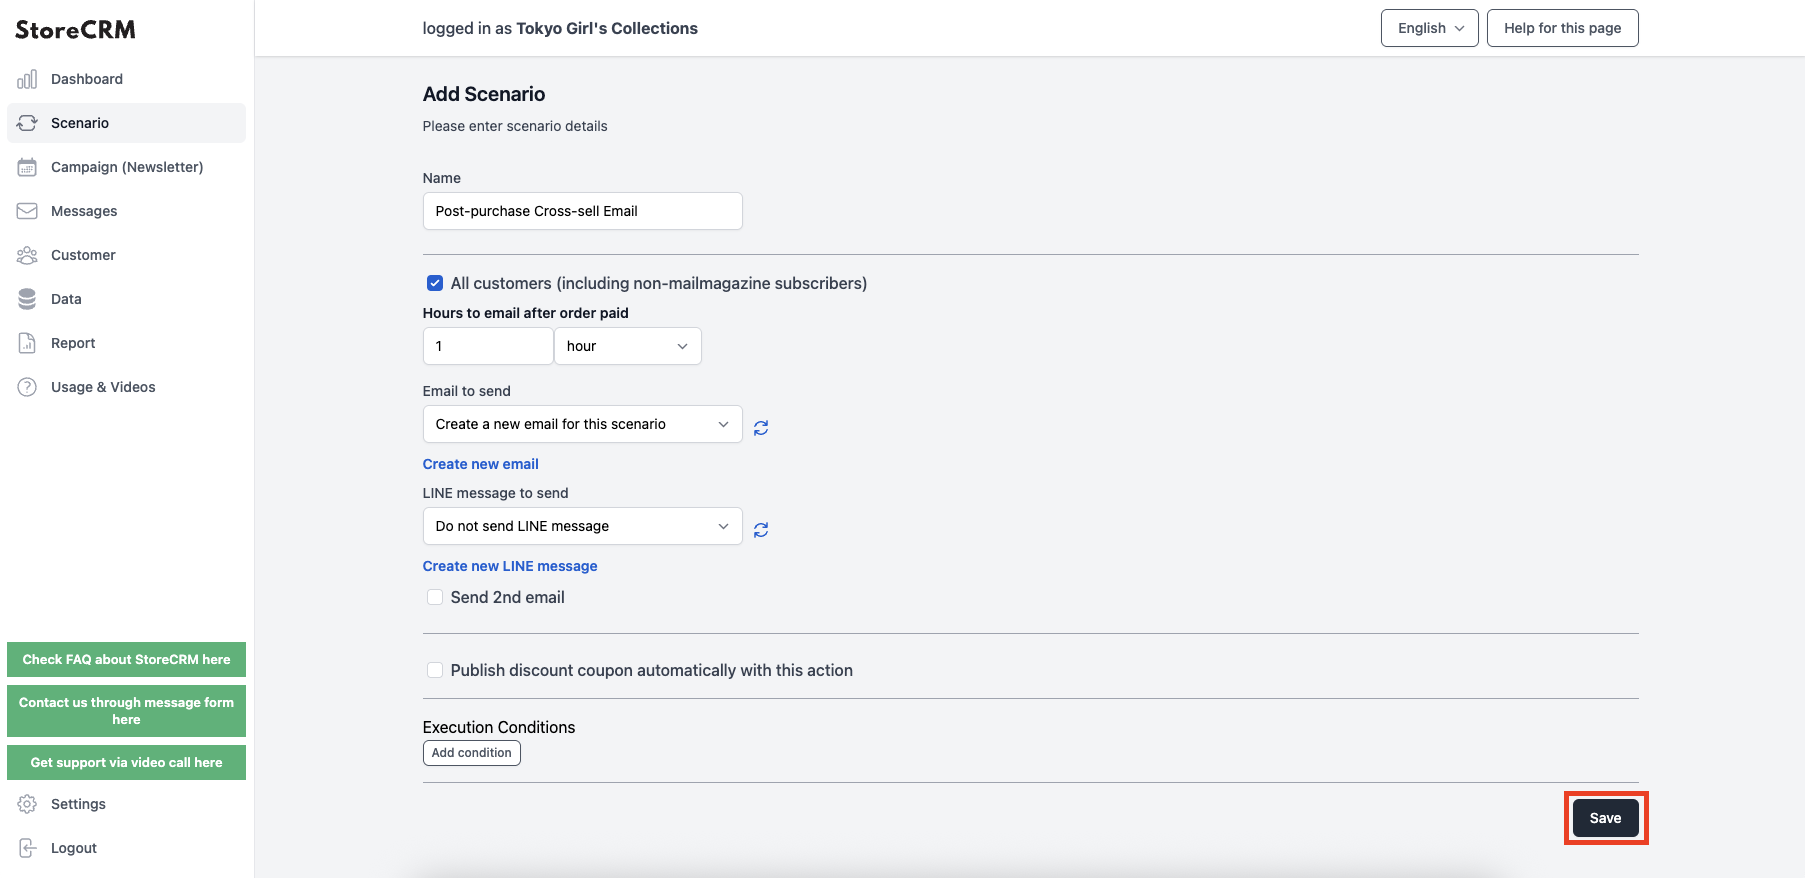Open Report section
This screenshot has width=1805, height=878.
(126, 343)
